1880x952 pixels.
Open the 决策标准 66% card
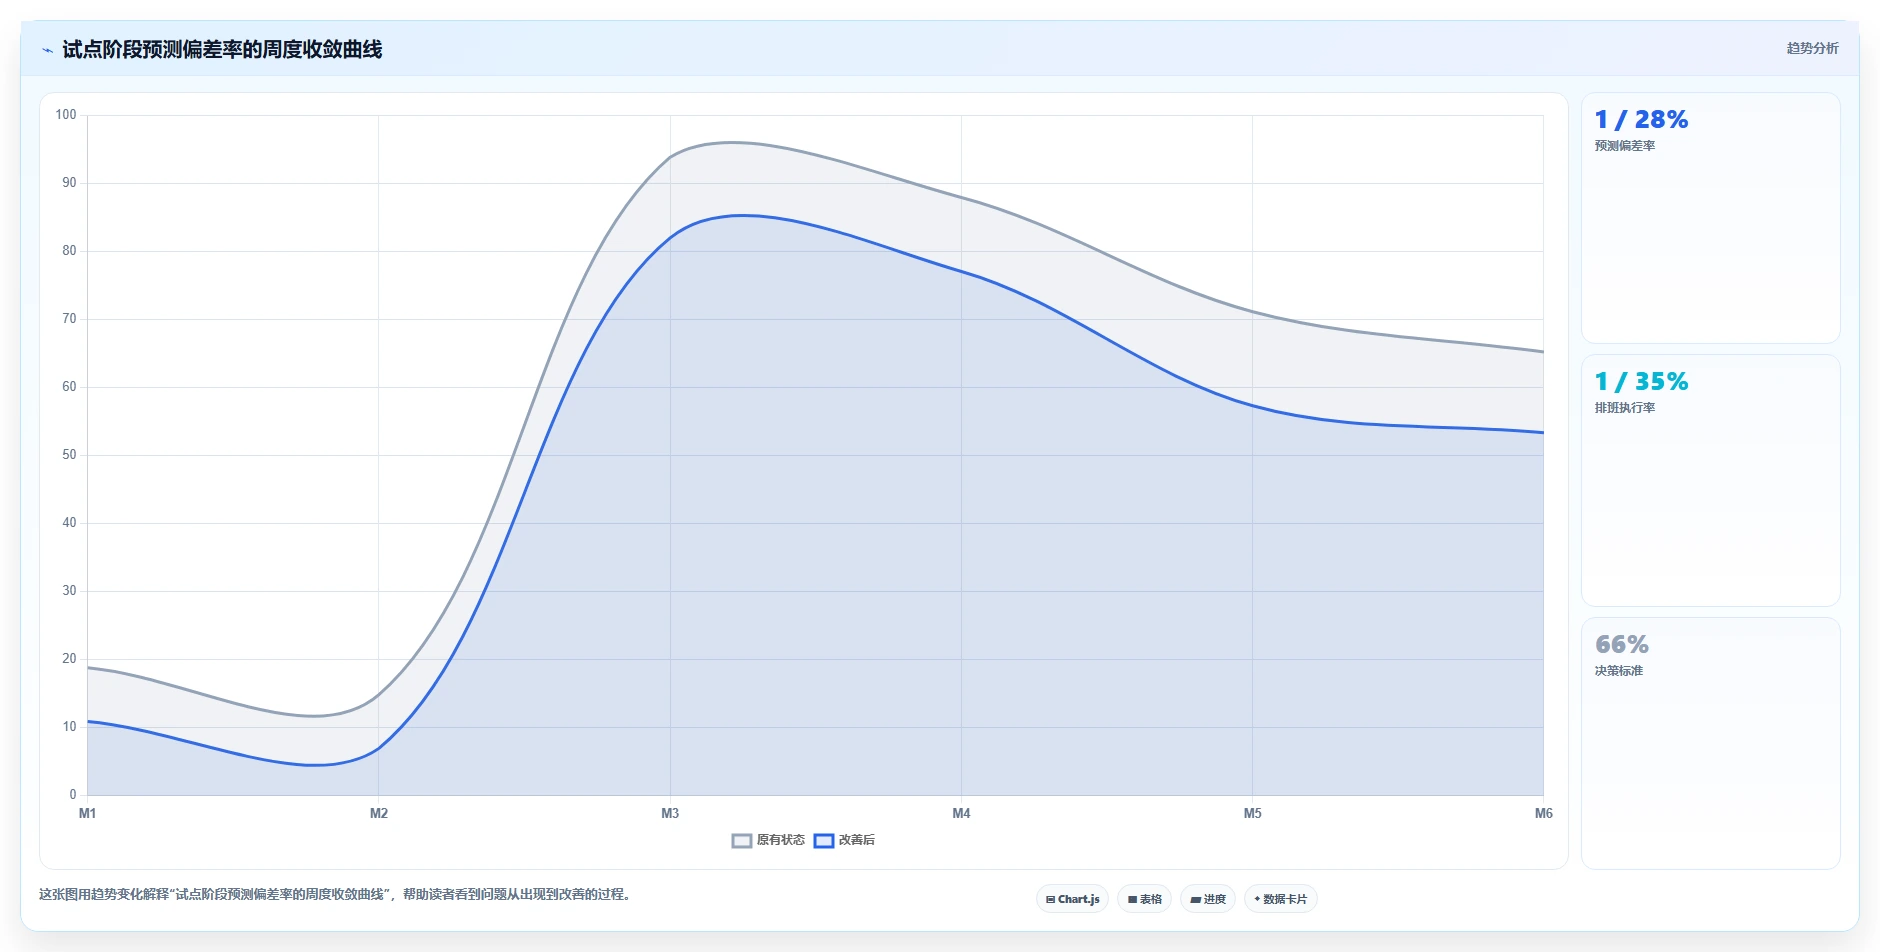[1710, 743]
